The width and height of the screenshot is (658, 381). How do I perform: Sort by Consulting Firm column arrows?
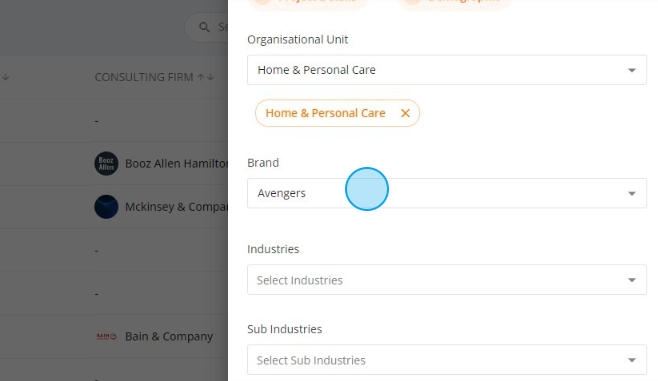(206, 77)
